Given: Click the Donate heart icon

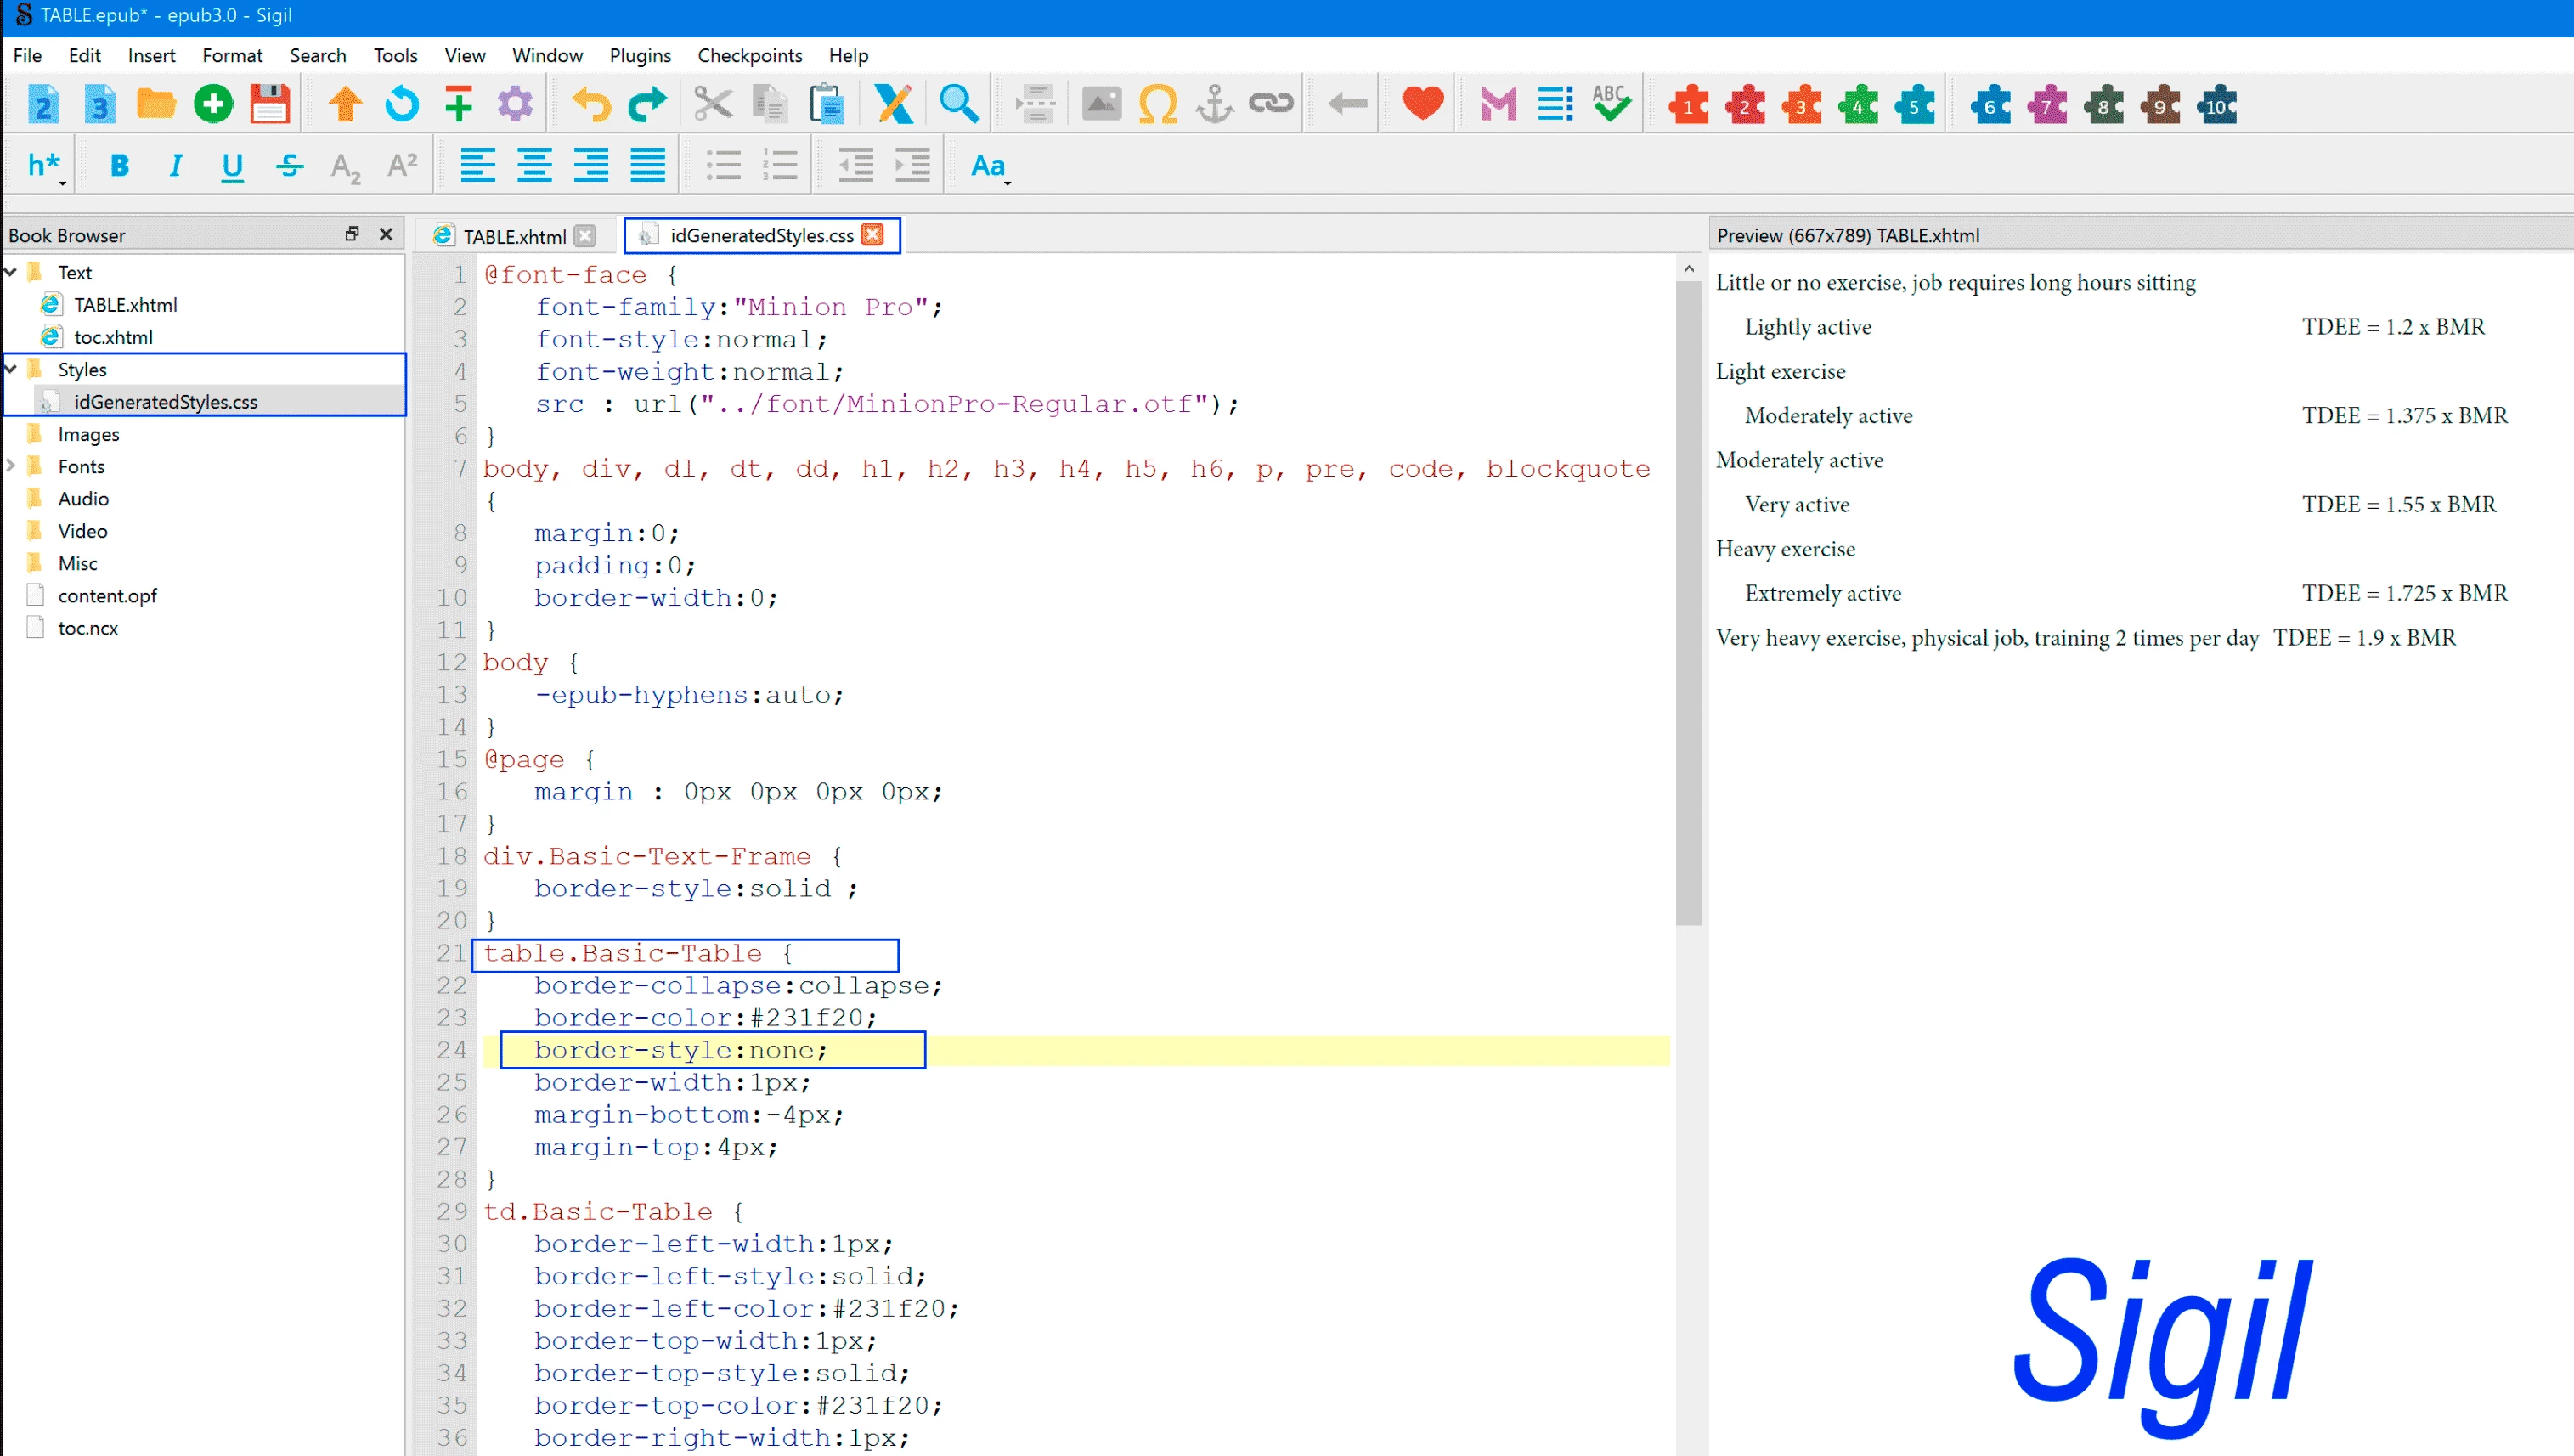Looking at the screenshot, I should click(x=1422, y=104).
